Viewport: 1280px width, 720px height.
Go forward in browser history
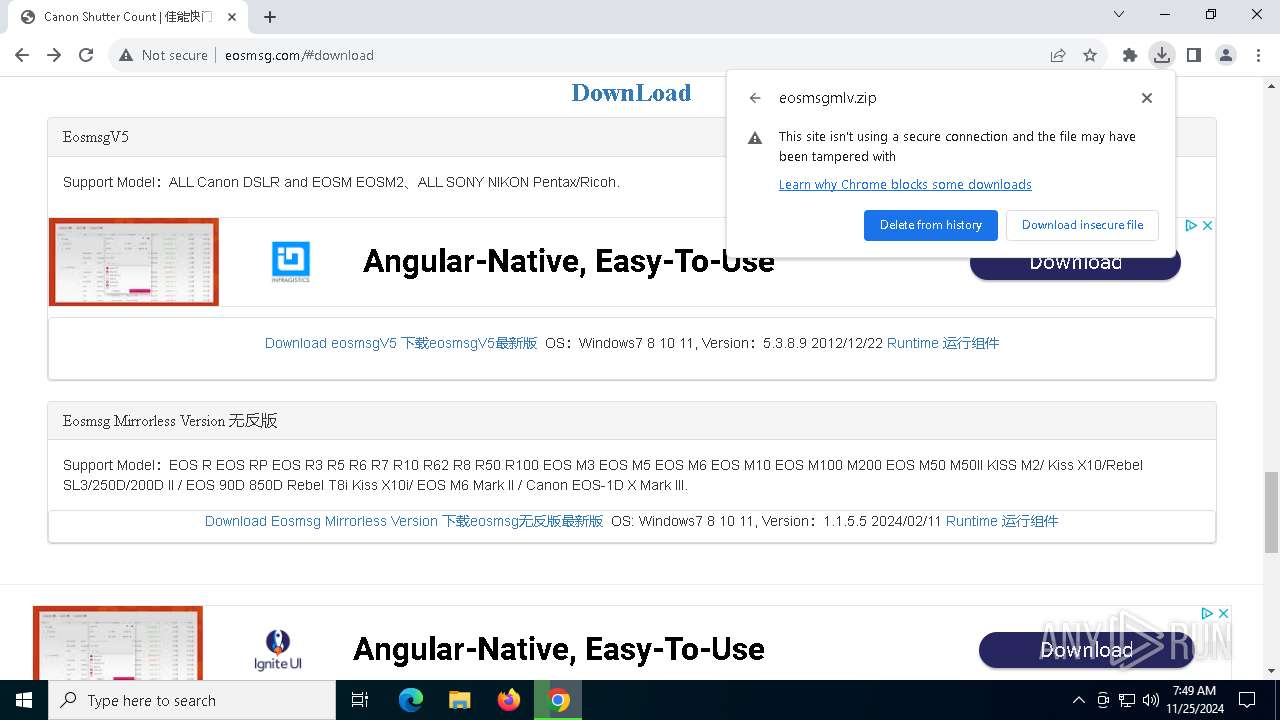tap(54, 55)
